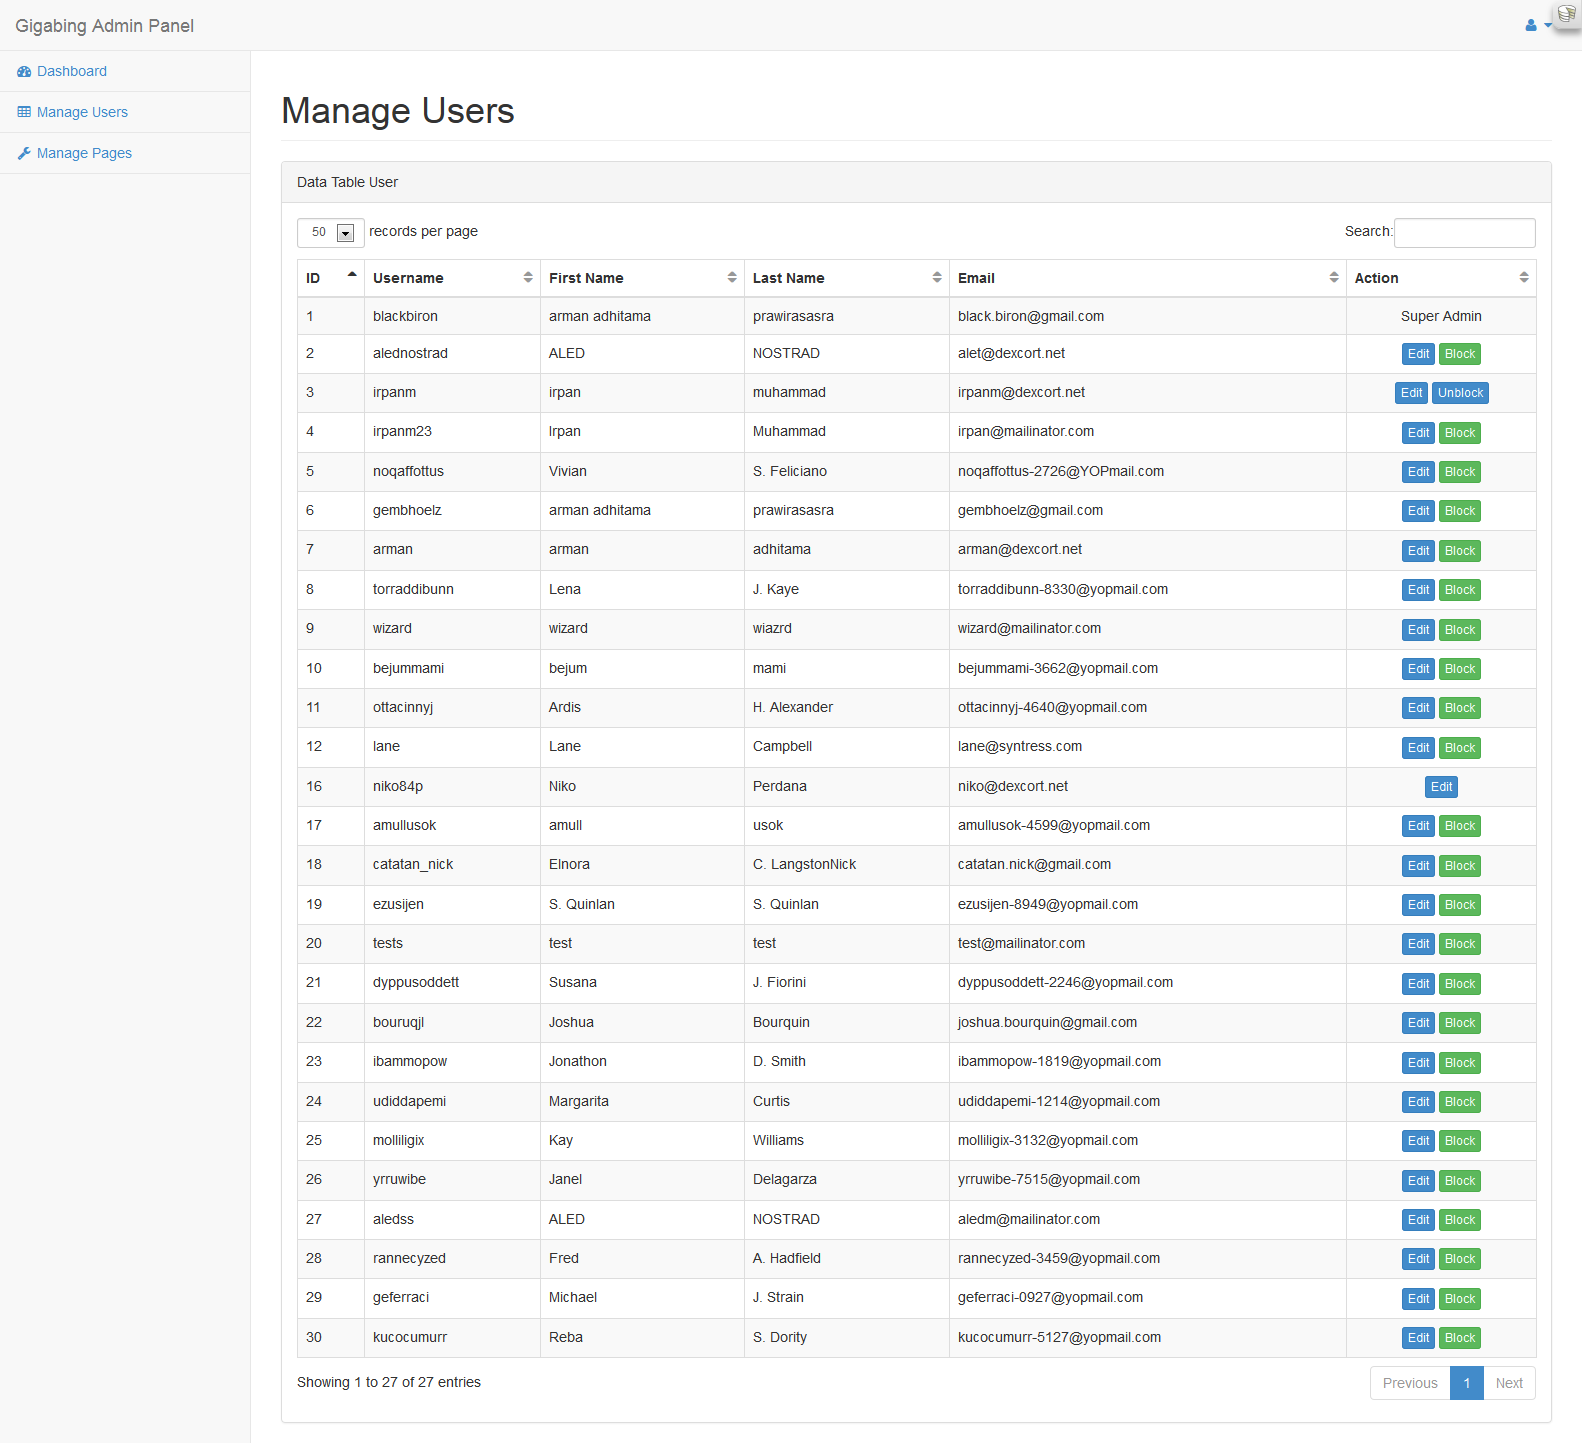Select page 1 in pagination
The width and height of the screenshot is (1582, 1443).
(x=1466, y=1383)
